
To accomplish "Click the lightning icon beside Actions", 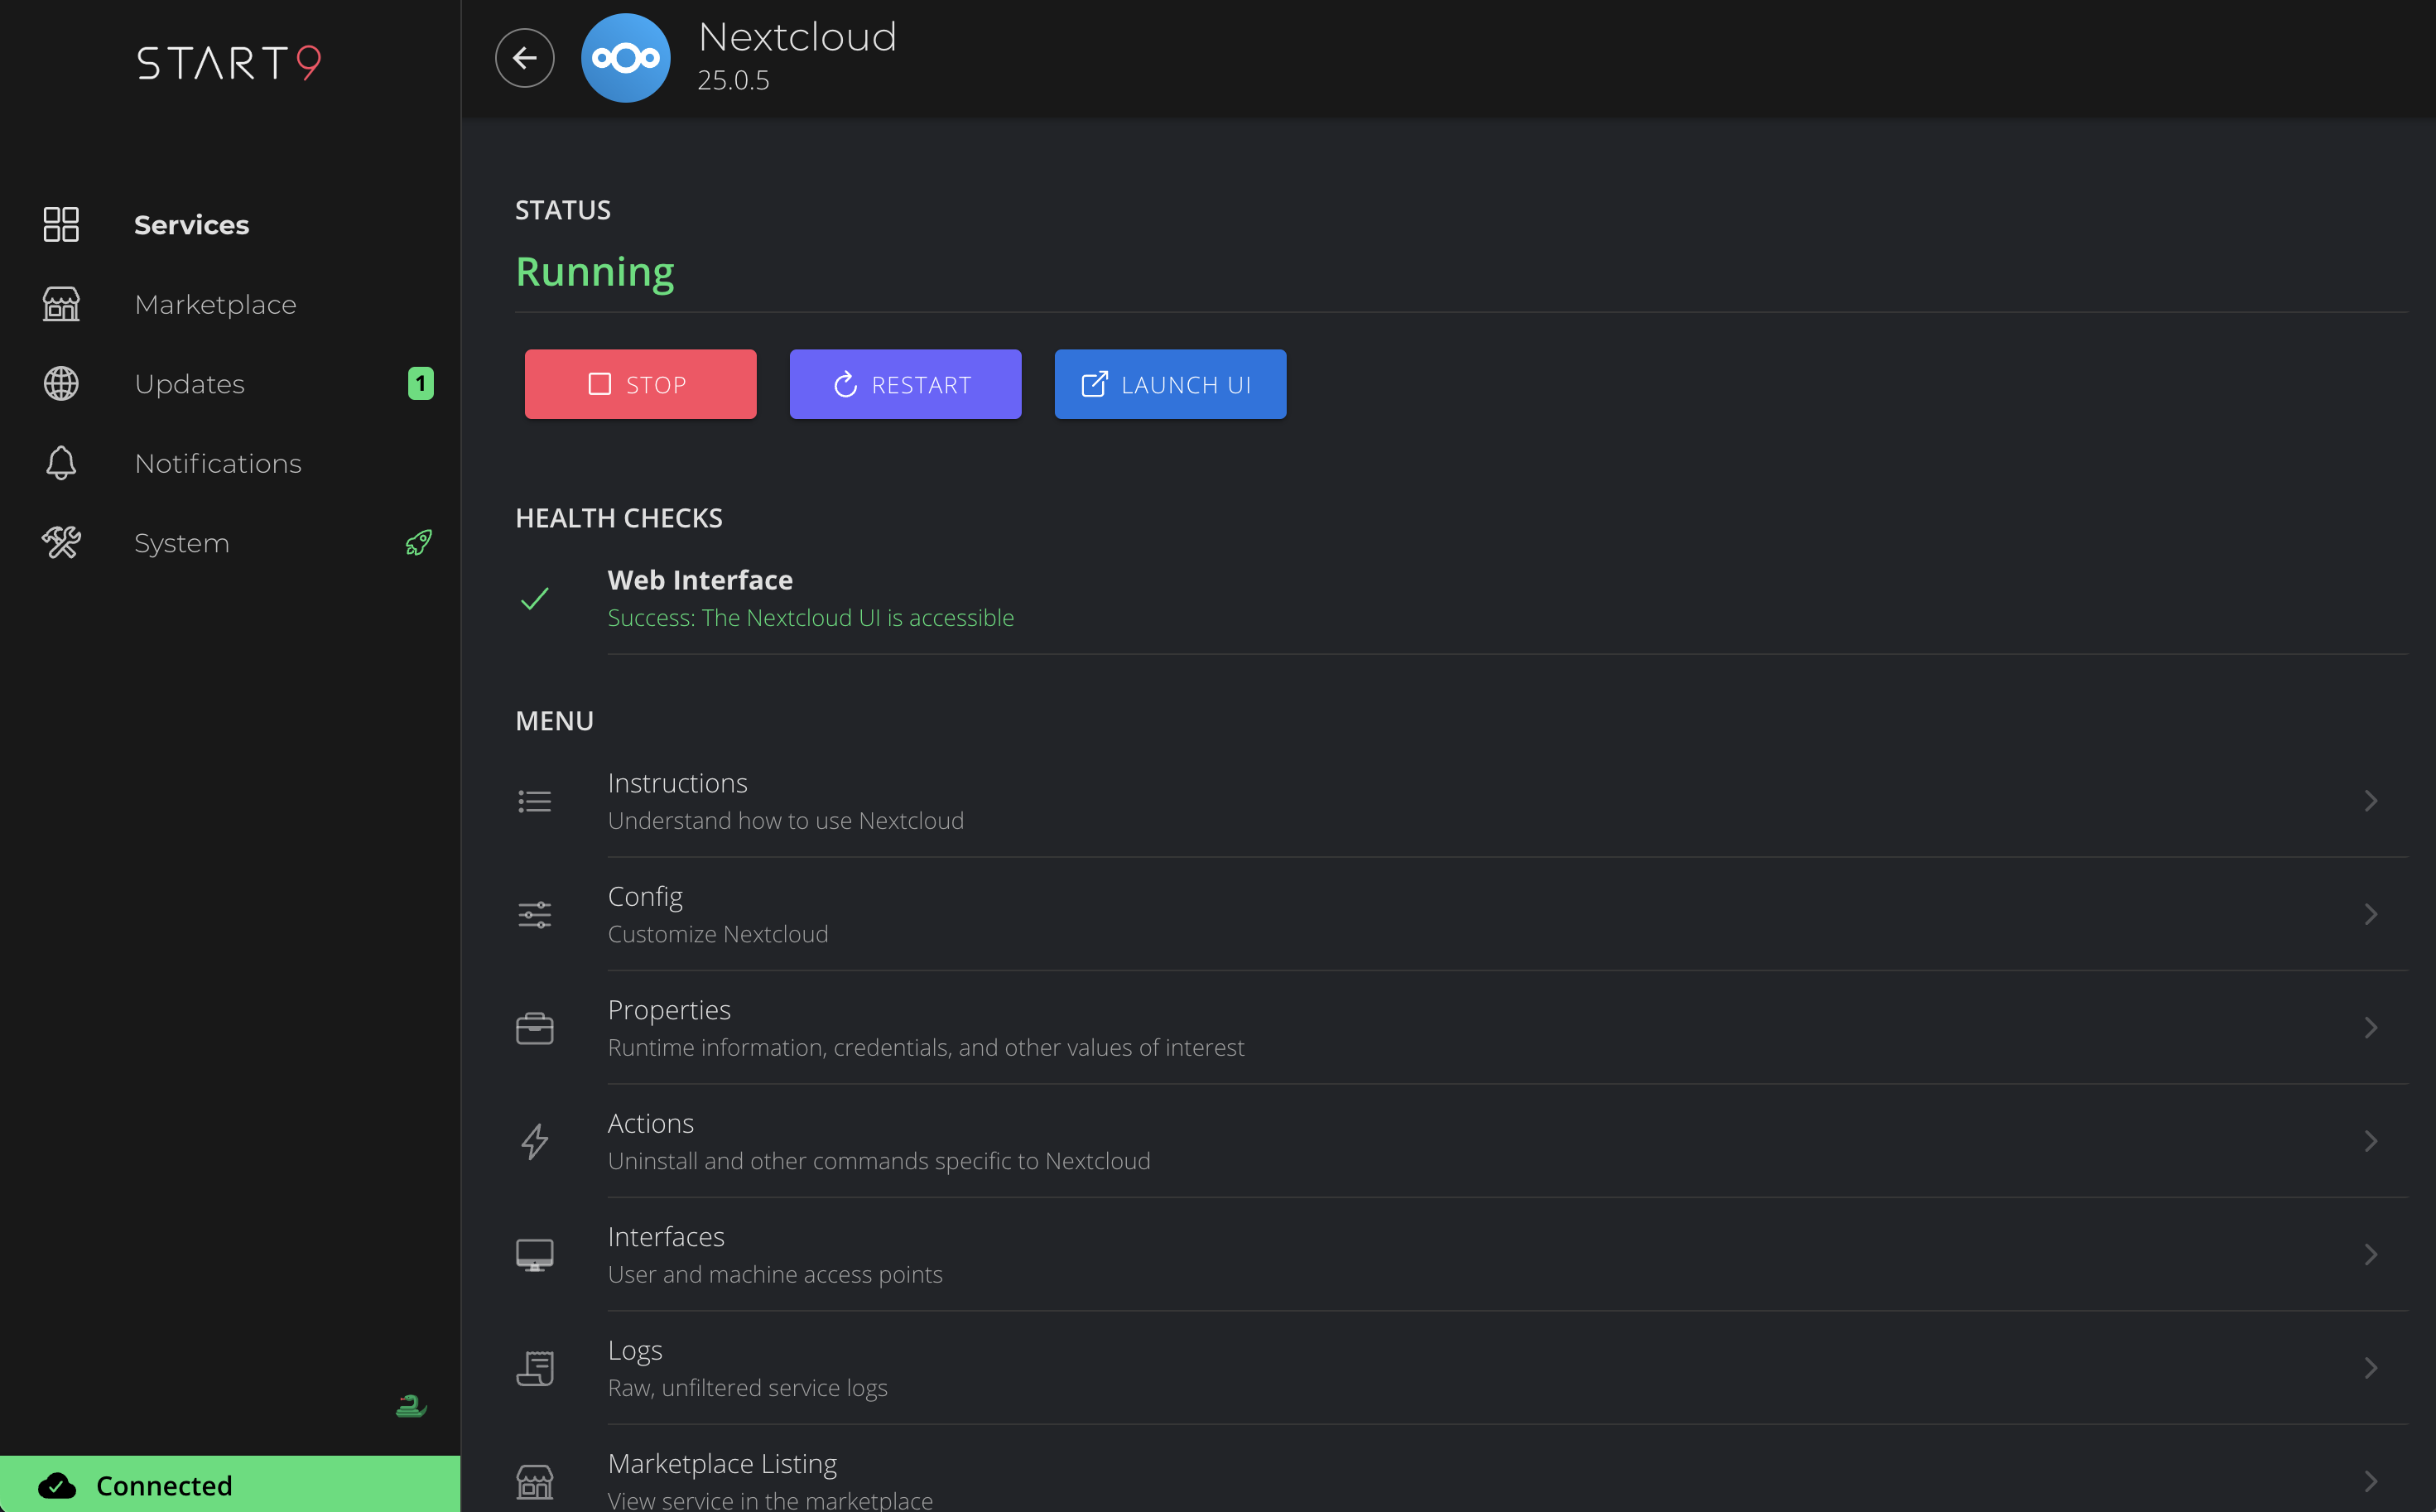I will 535,1141.
